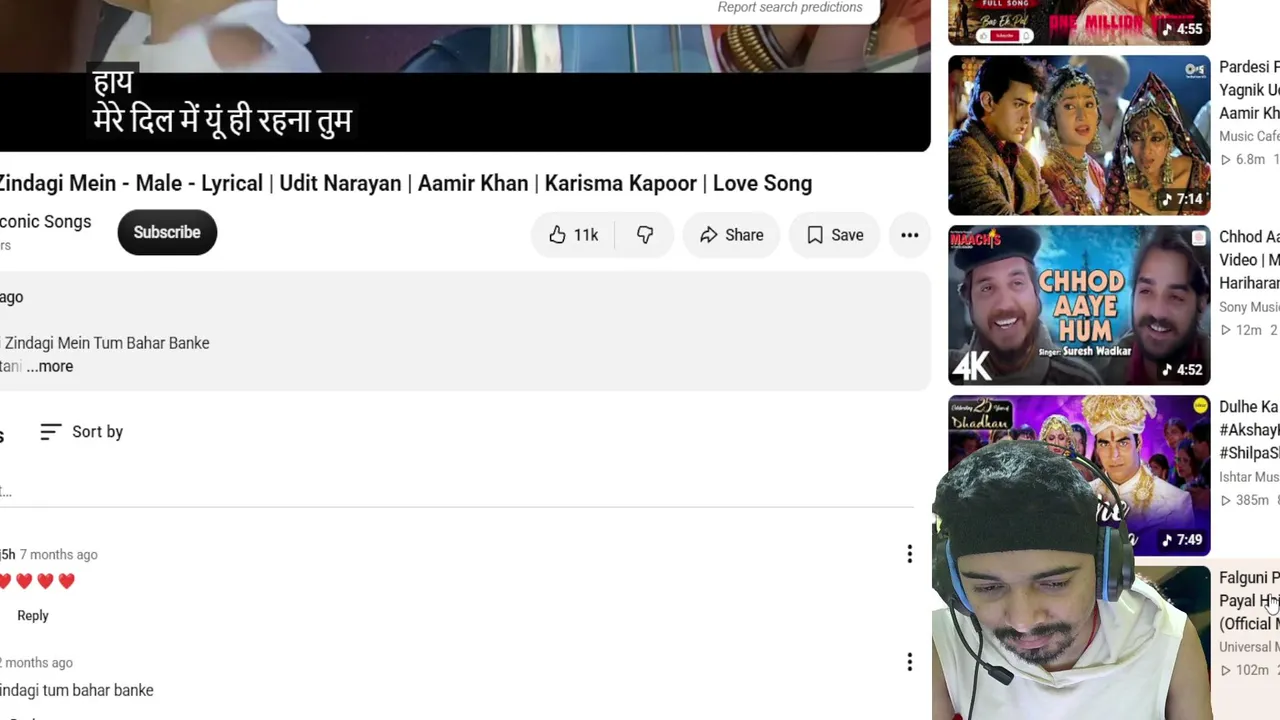Click the red hearts comment text
This screenshot has height=720, width=1280.
(x=38, y=581)
